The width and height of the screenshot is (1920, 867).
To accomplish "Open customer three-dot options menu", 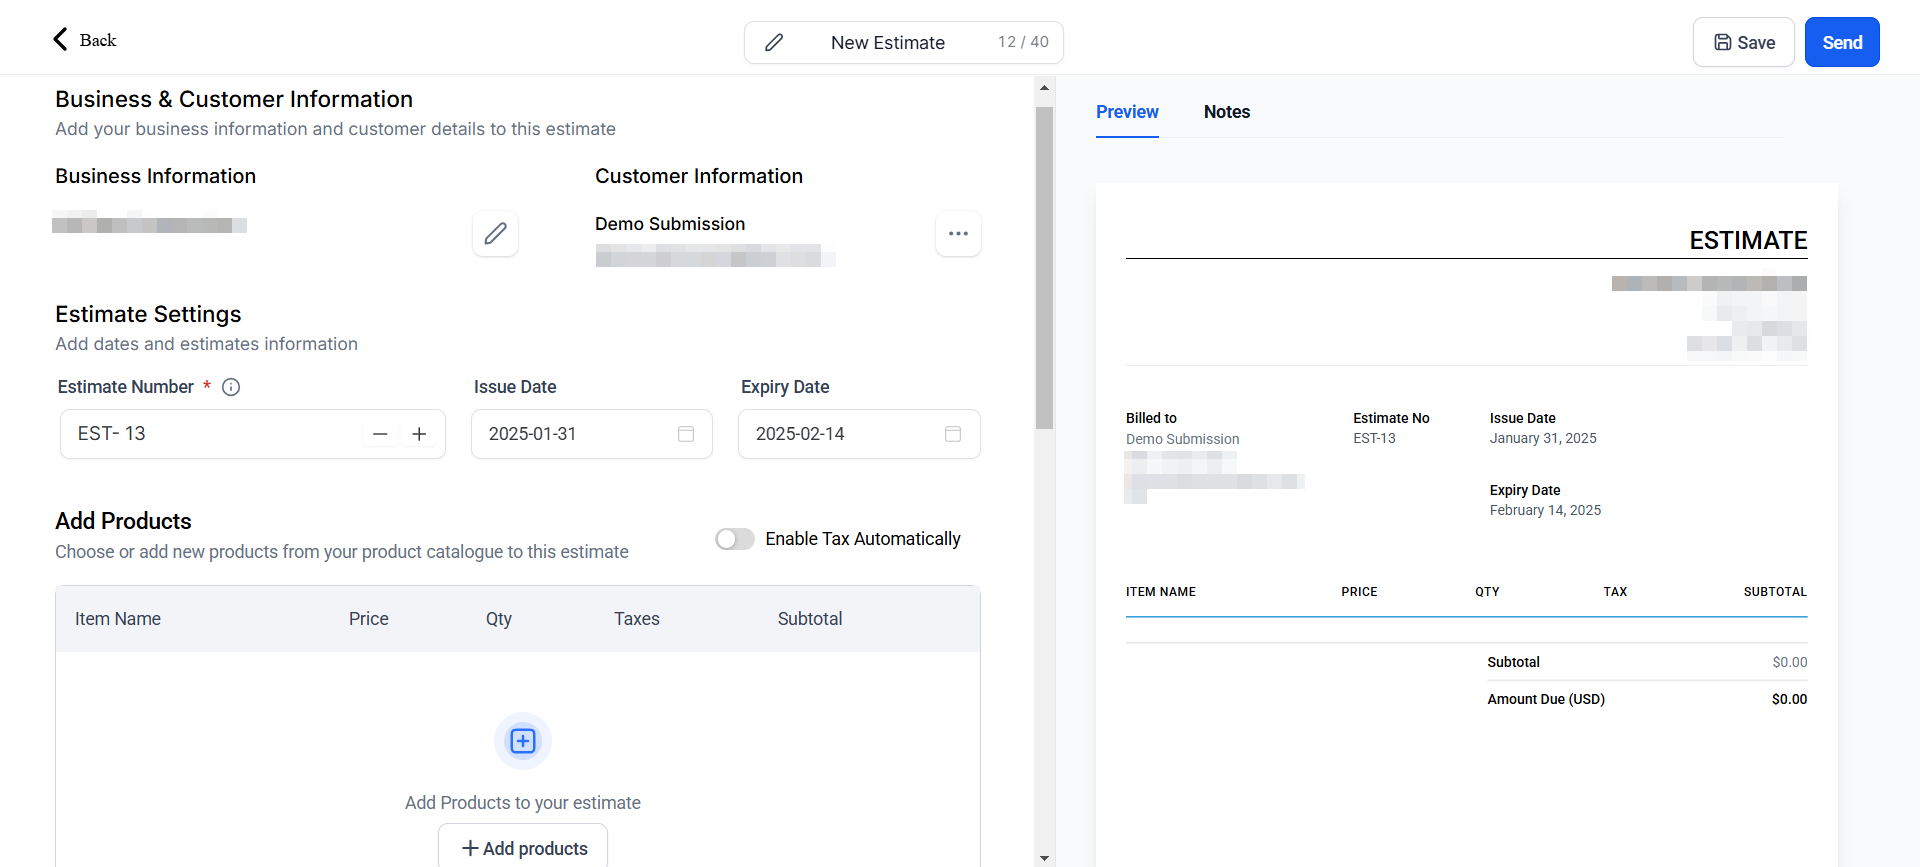I will (958, 234).
